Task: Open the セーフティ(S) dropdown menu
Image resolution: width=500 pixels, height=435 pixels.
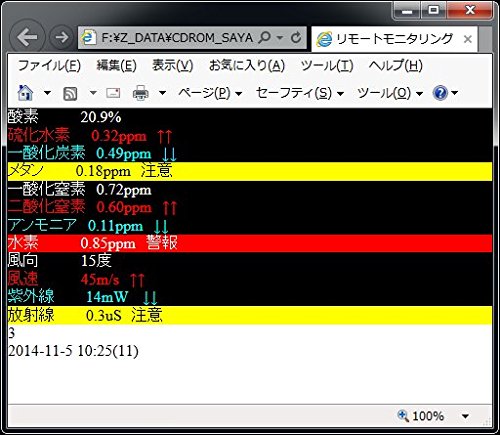Action: [300, 93]
